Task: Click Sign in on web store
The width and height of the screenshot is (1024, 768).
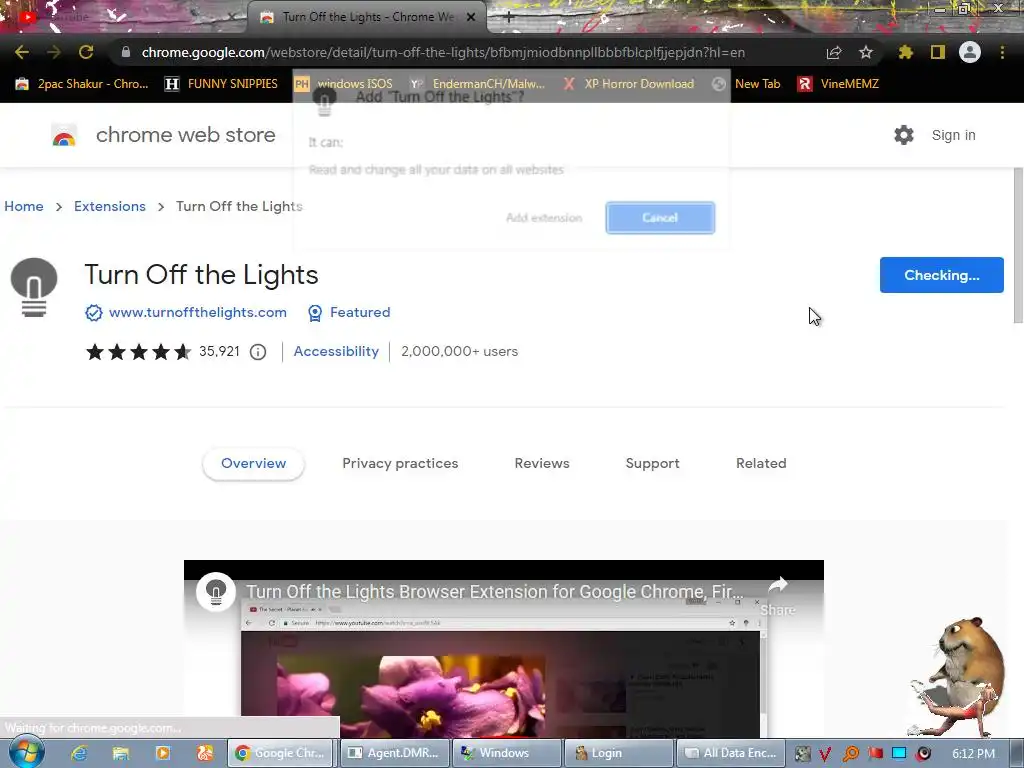Action: [x=953, y=135]
